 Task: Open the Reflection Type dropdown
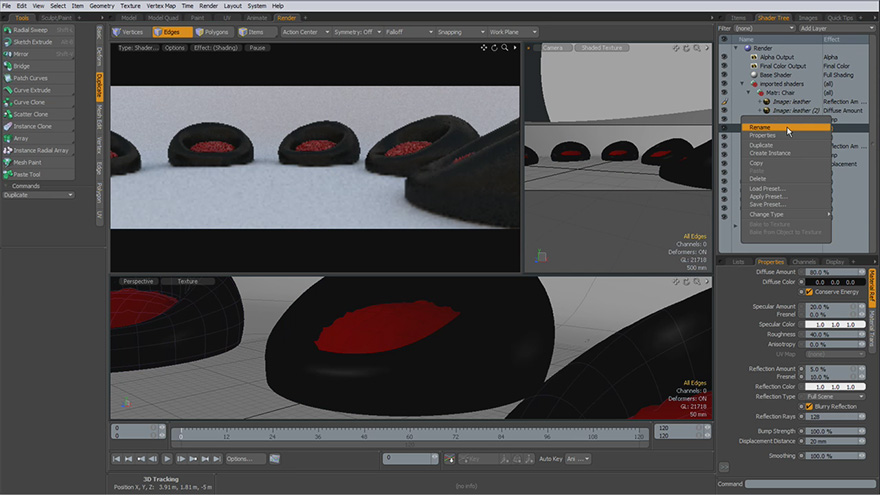click(835, 396)
